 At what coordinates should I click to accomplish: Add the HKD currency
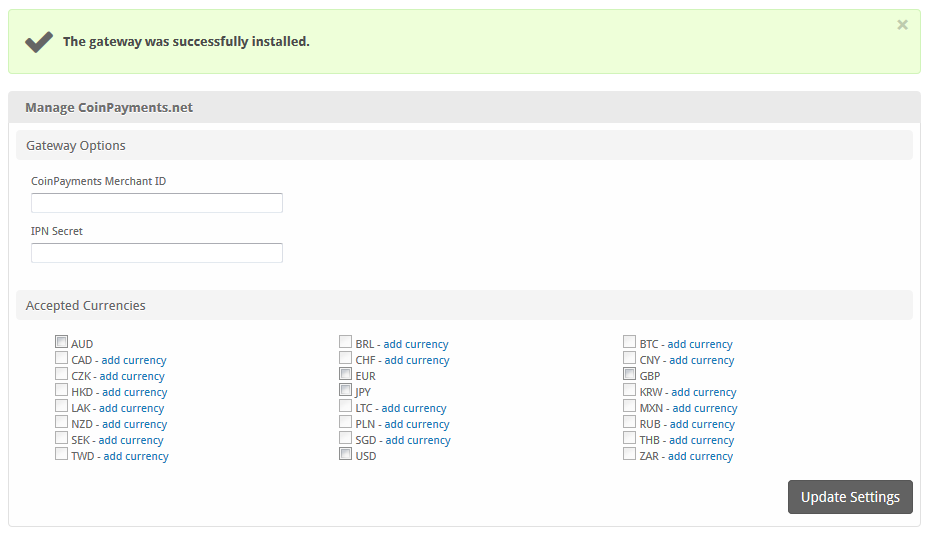pos(134,392)
